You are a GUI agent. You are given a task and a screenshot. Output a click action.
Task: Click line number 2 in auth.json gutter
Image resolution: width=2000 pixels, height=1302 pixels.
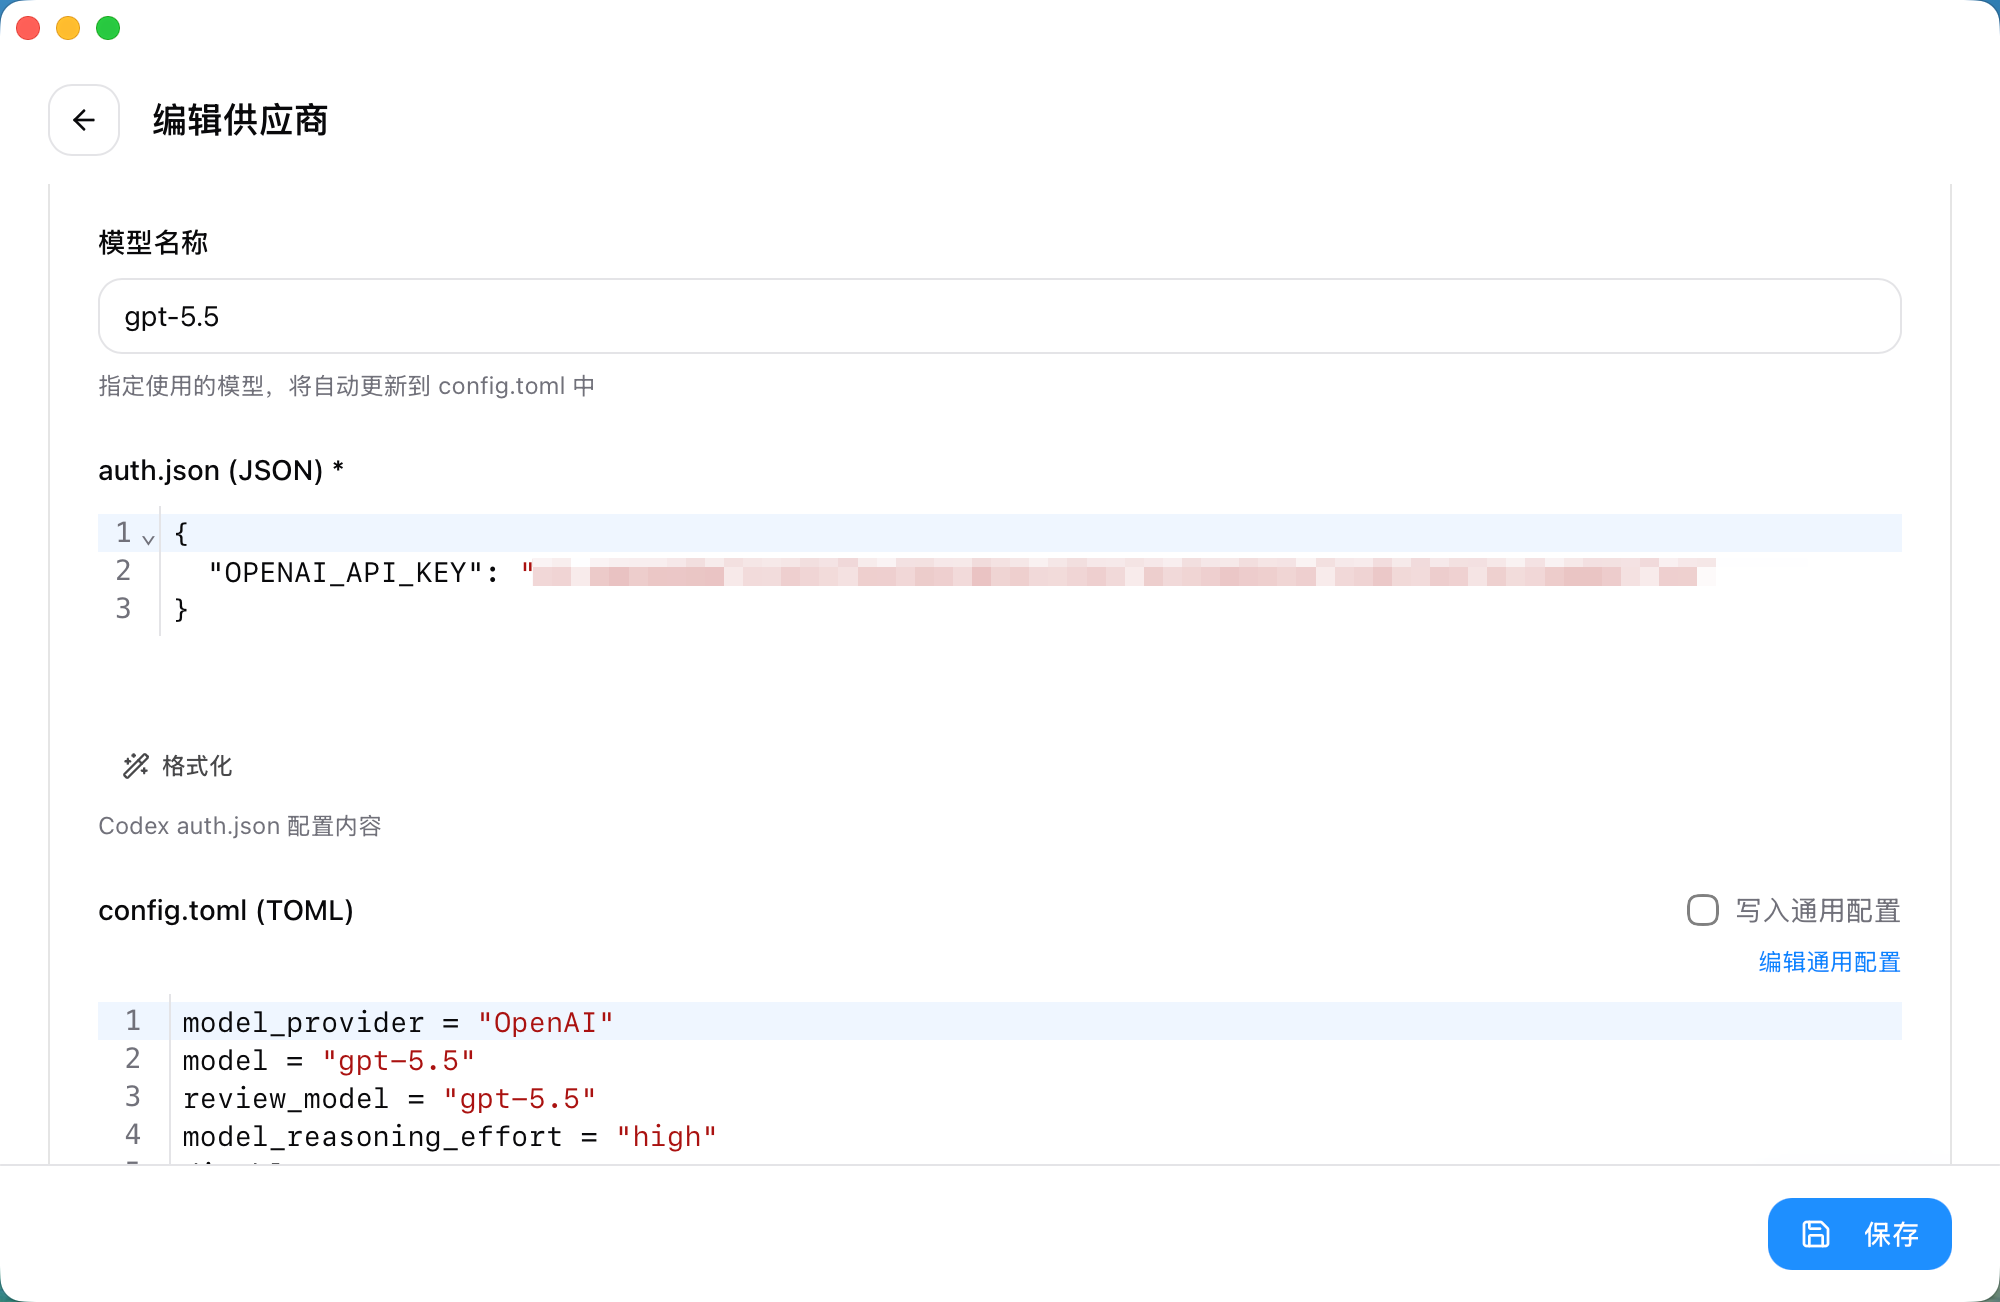123,571
